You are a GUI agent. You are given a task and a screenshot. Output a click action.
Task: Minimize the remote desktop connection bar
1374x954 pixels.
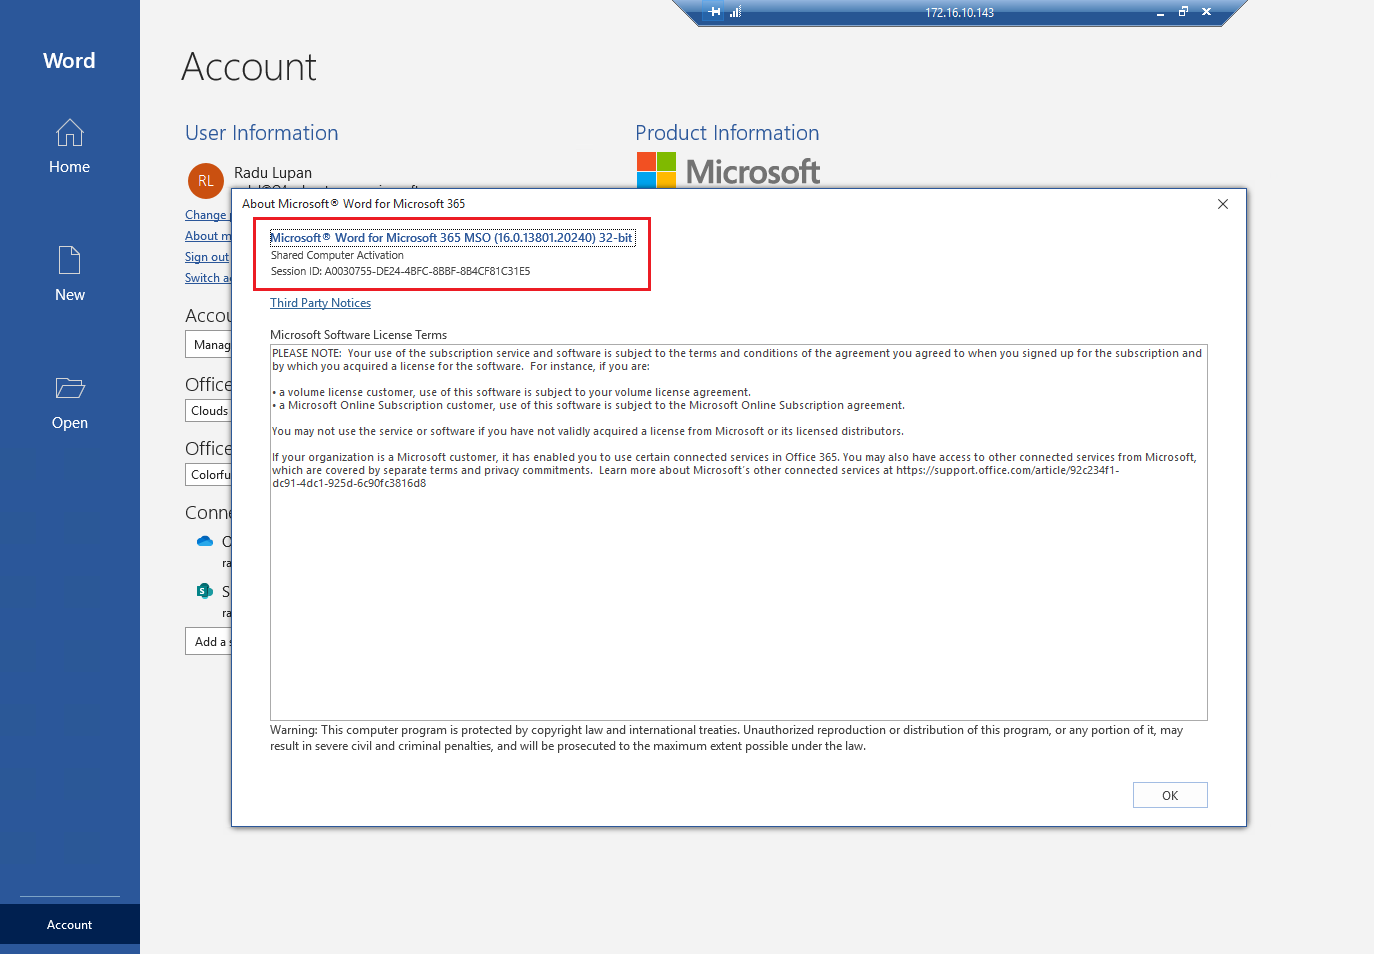[x=1160, y=12]
